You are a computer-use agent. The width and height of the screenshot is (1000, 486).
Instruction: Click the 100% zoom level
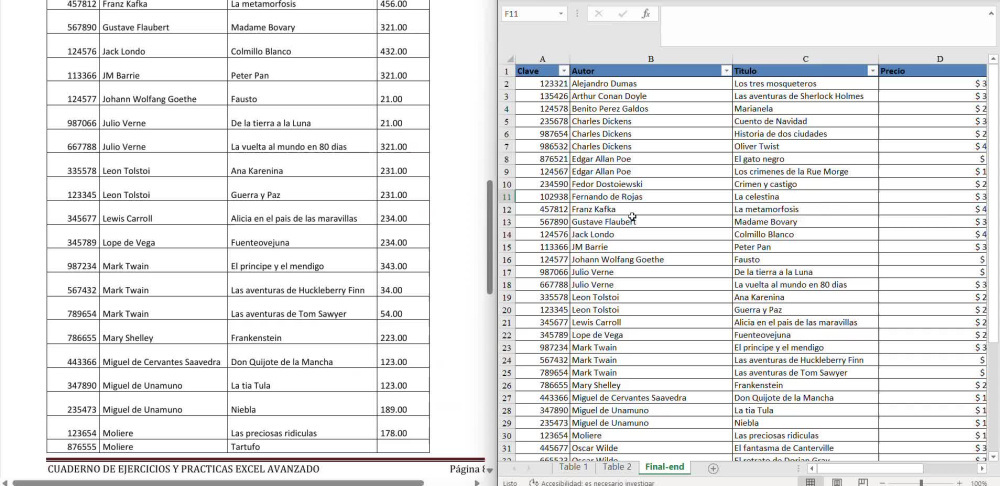(x=979, y=483)
